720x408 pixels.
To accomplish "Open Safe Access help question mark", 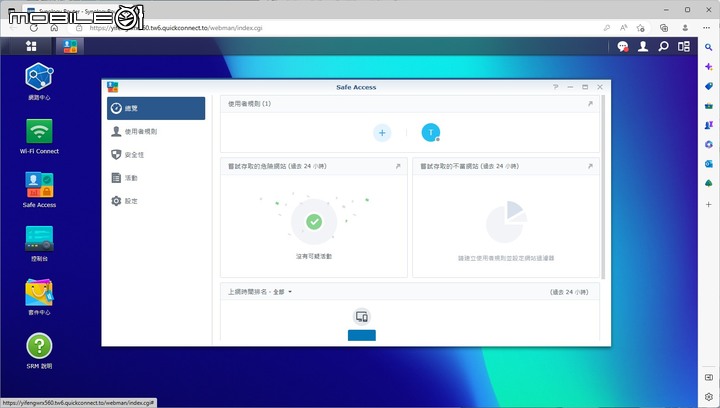I will click(556, 87).
